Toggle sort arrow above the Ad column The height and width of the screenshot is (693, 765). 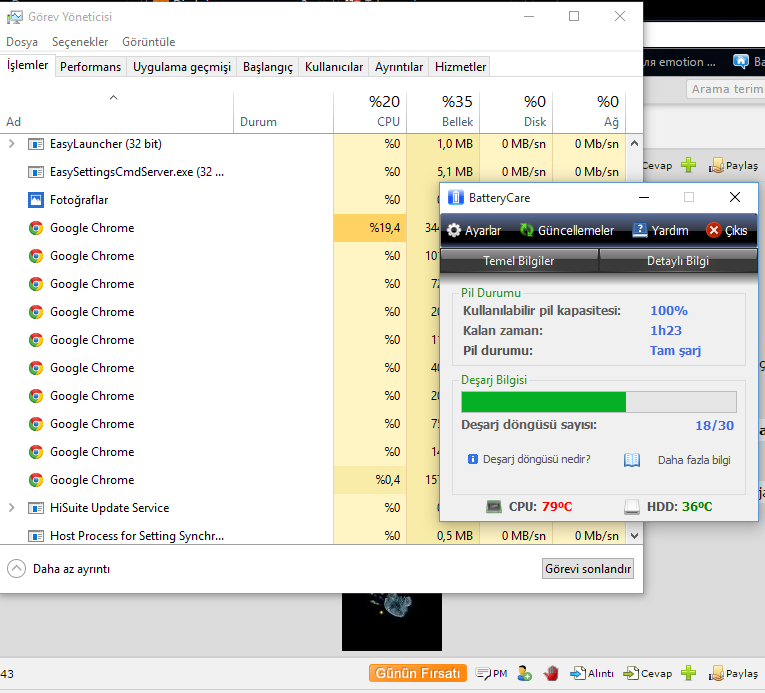113,98
